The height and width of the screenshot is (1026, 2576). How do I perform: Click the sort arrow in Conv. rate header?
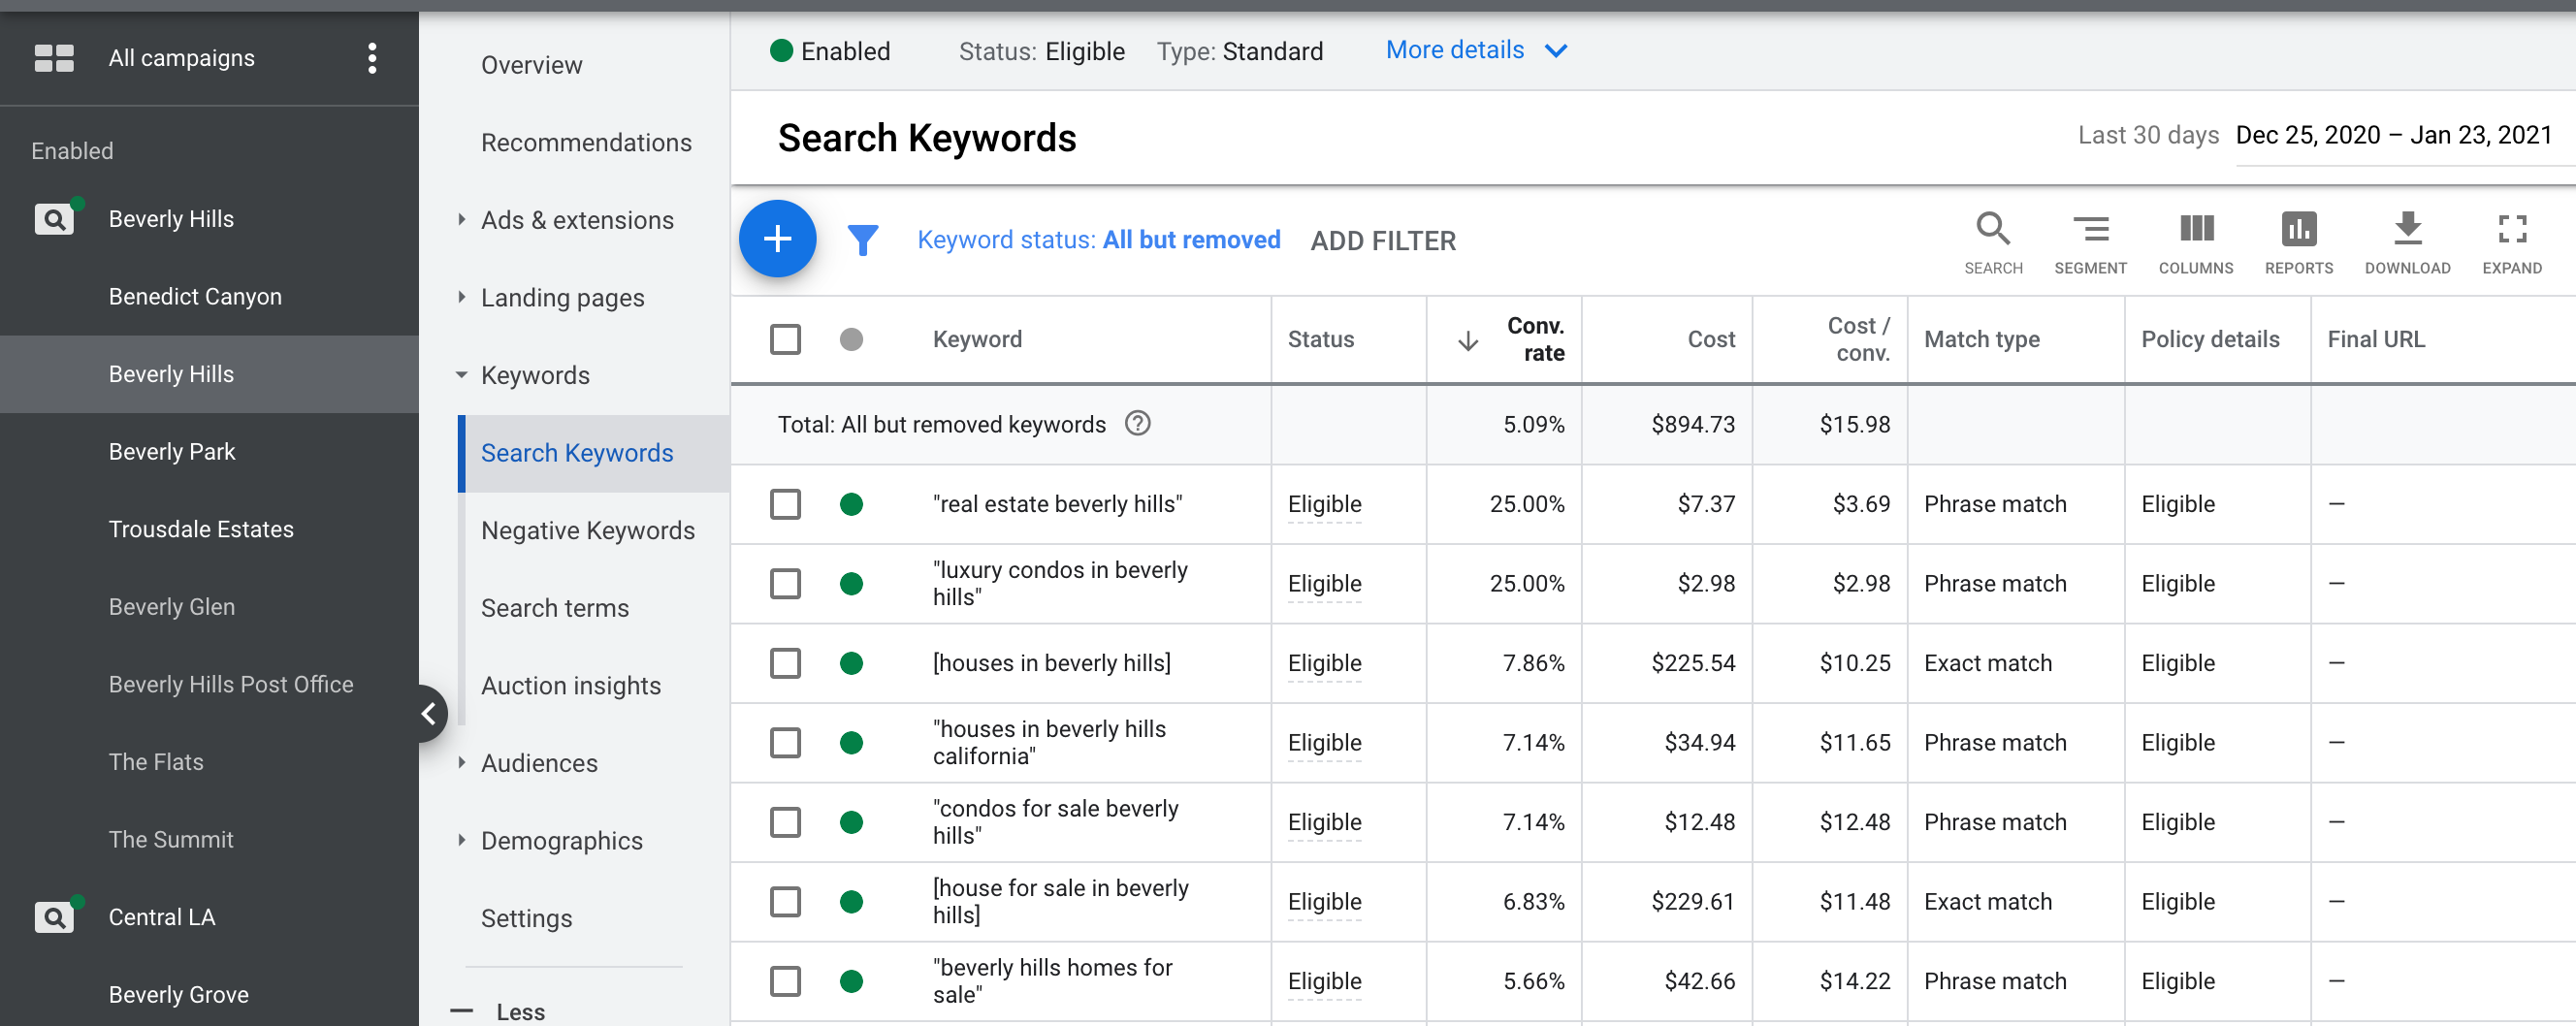pos(1468,341)
